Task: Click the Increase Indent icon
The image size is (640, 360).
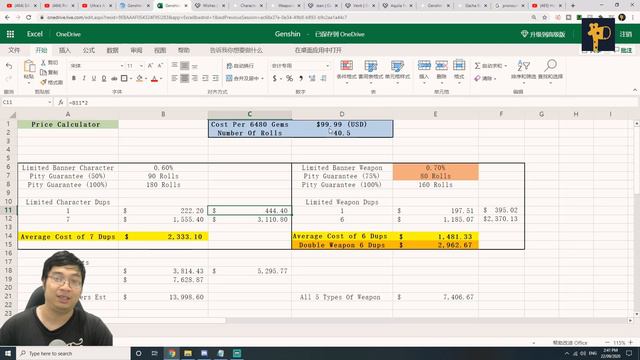Action: coord(215,78)
